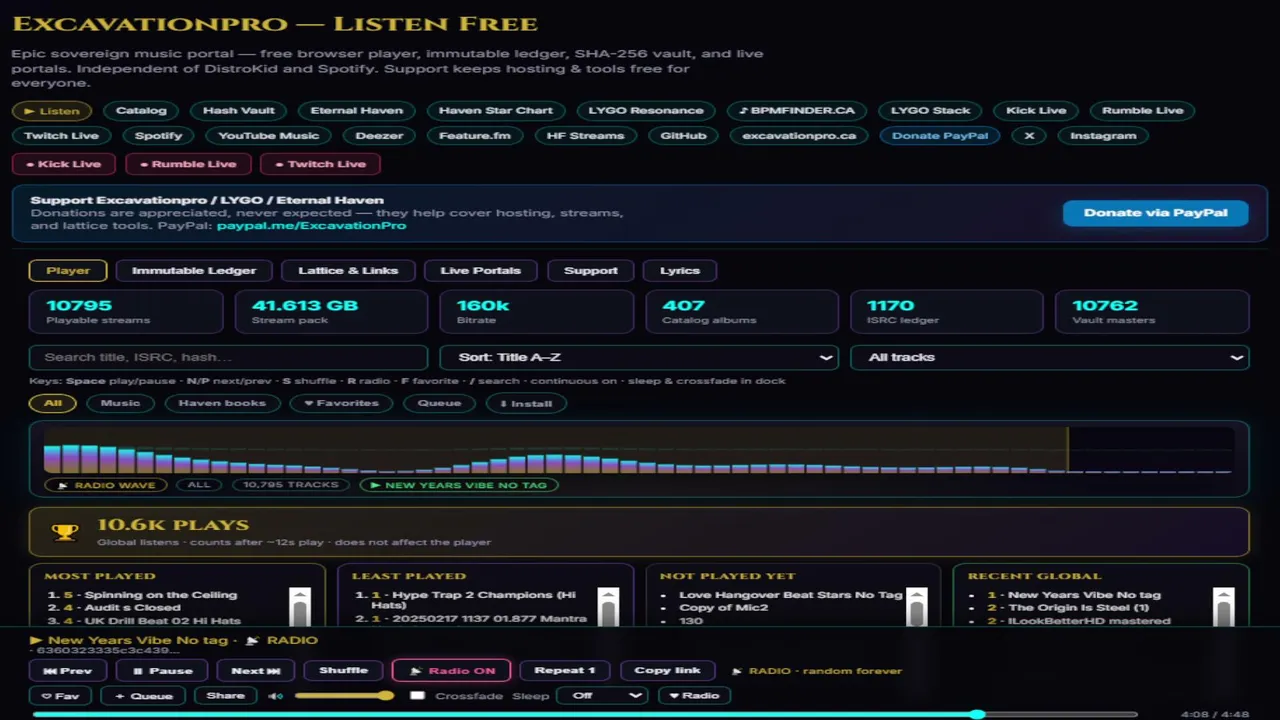Click the audio spectrum visualizer bars
This screenshot has width=1280, height=720.
click(x=639, y=451)
